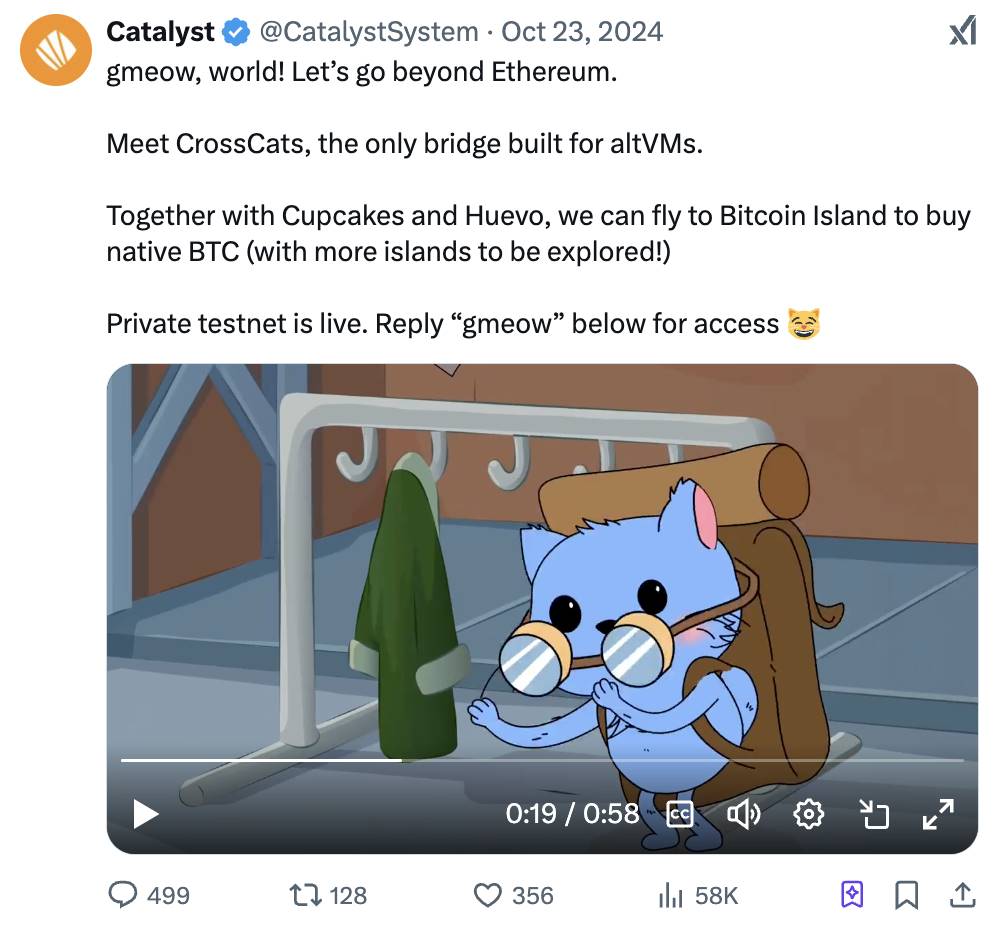Reply to the tweet with 499 replies
This screenshot has height=930, width=1004.
point(123,895)
